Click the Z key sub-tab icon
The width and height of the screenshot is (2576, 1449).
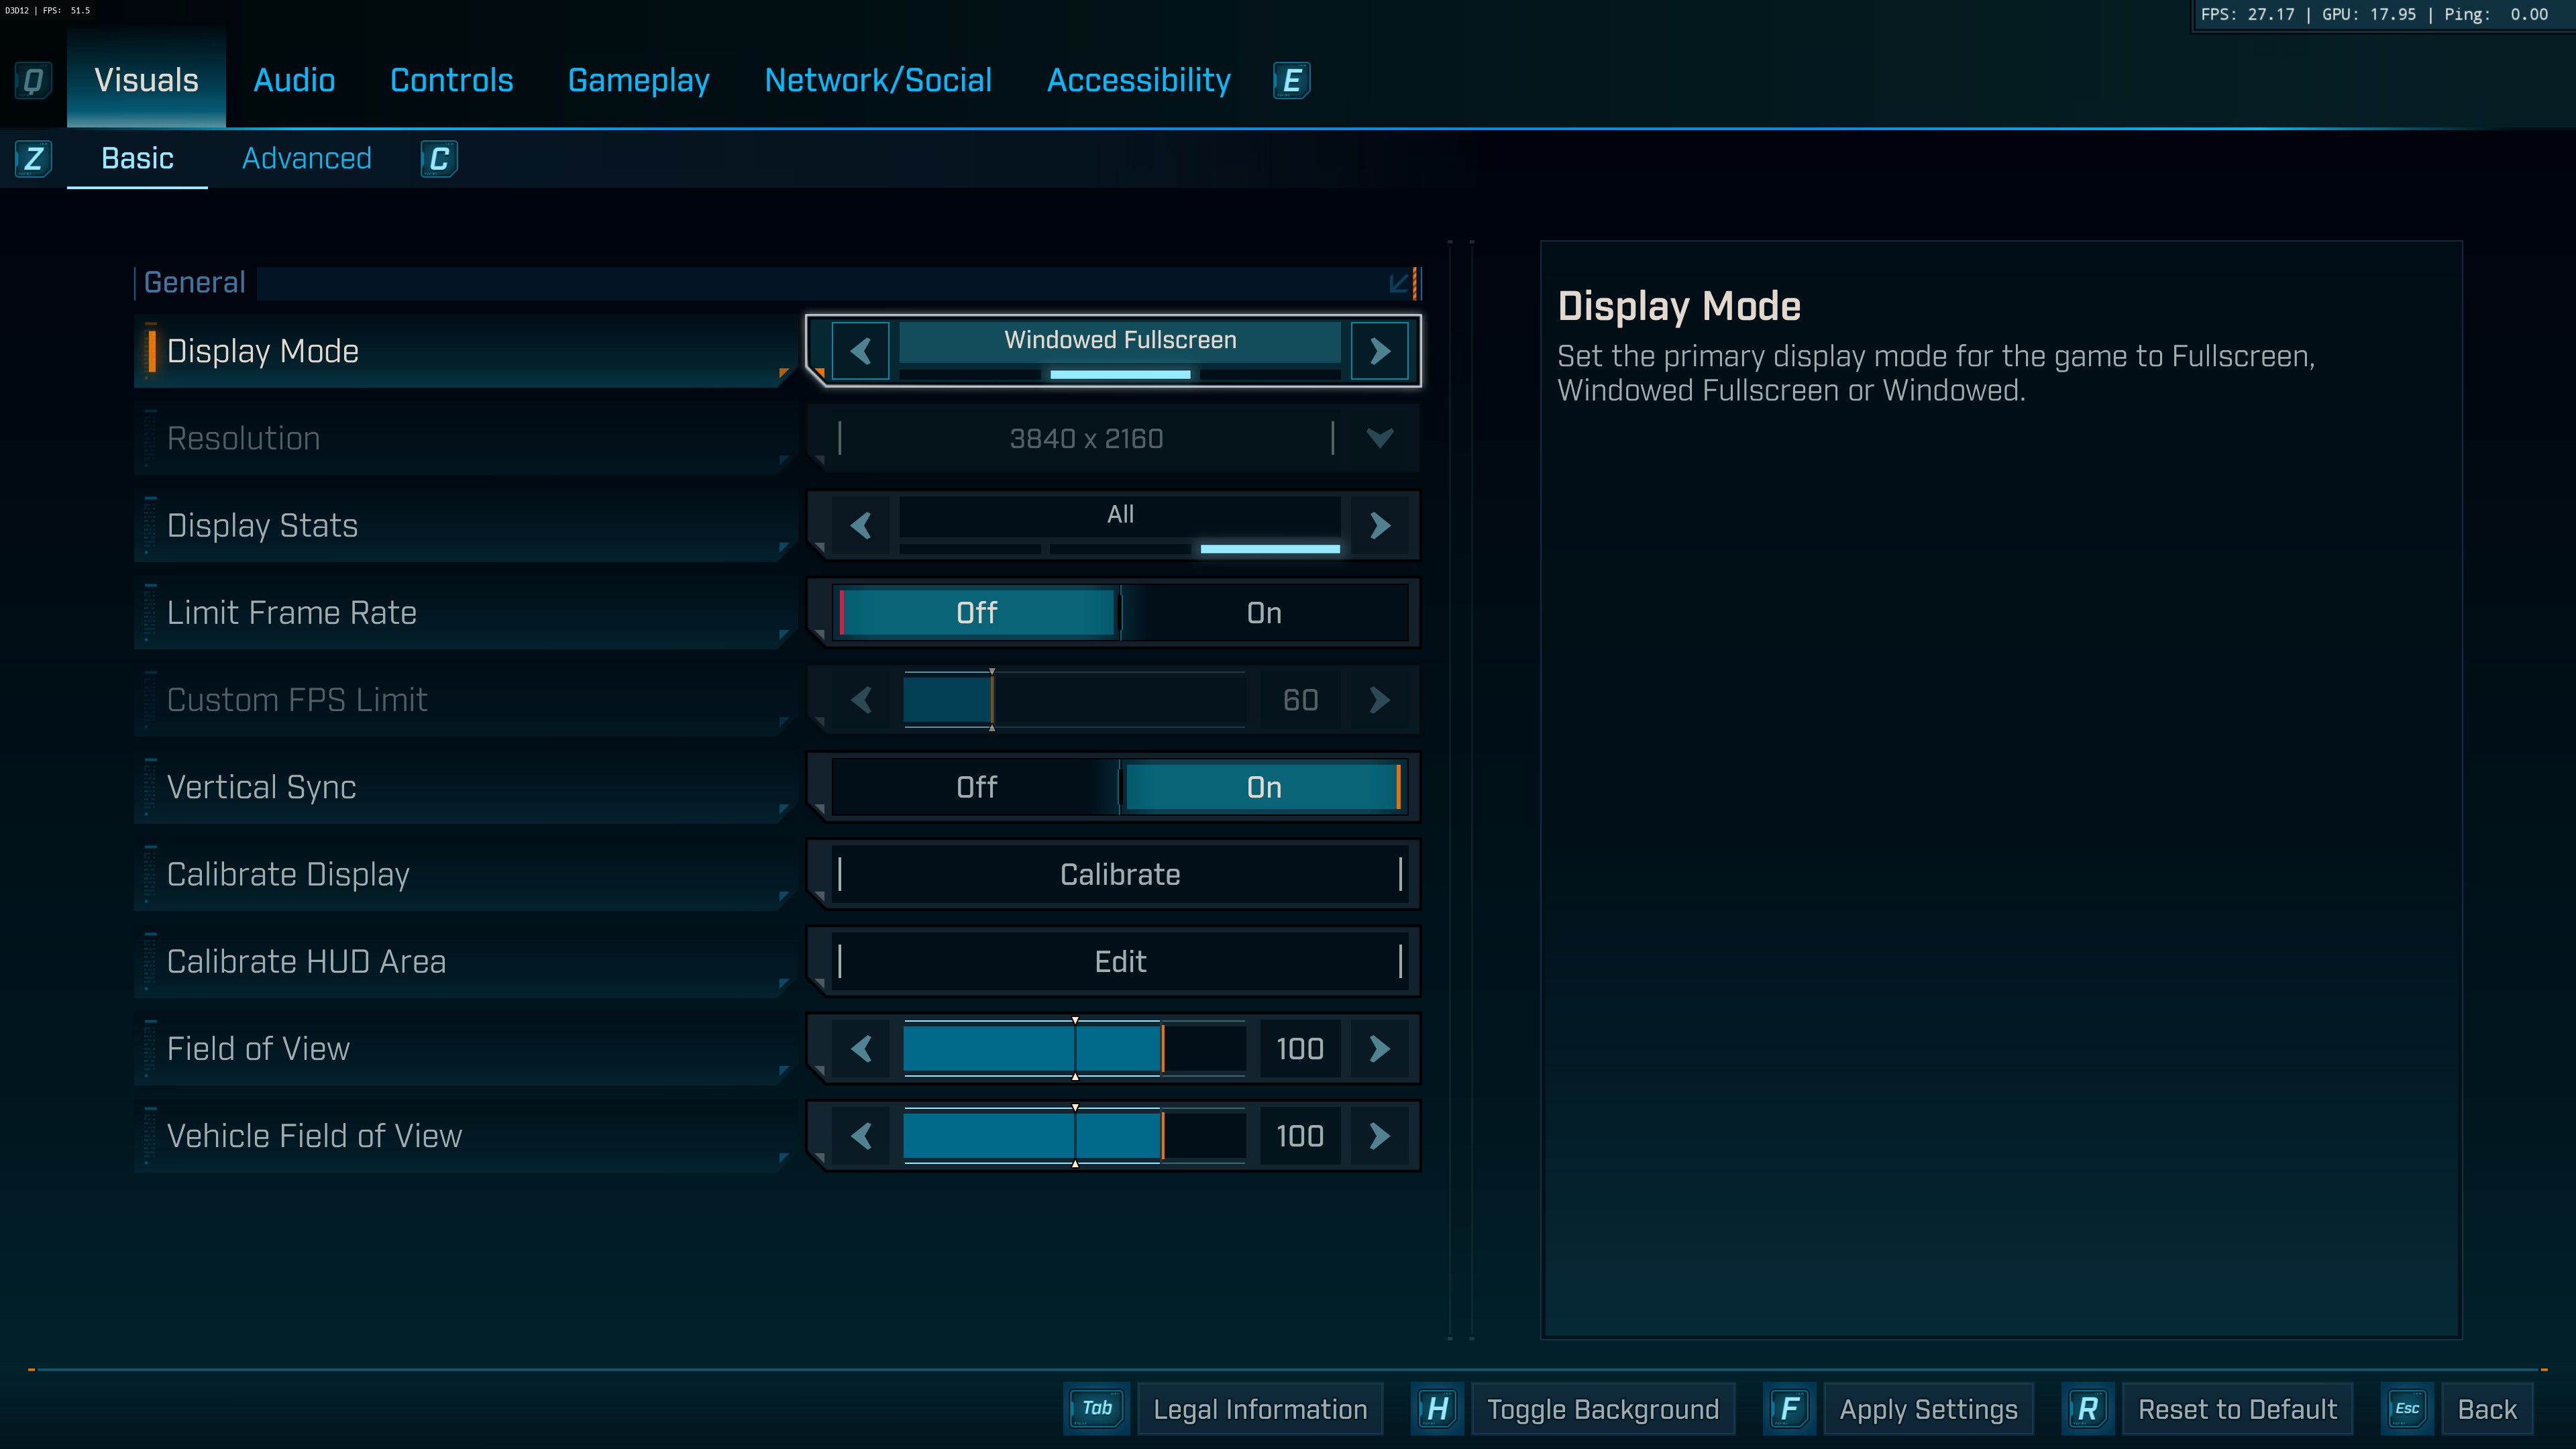coord(34,158)
